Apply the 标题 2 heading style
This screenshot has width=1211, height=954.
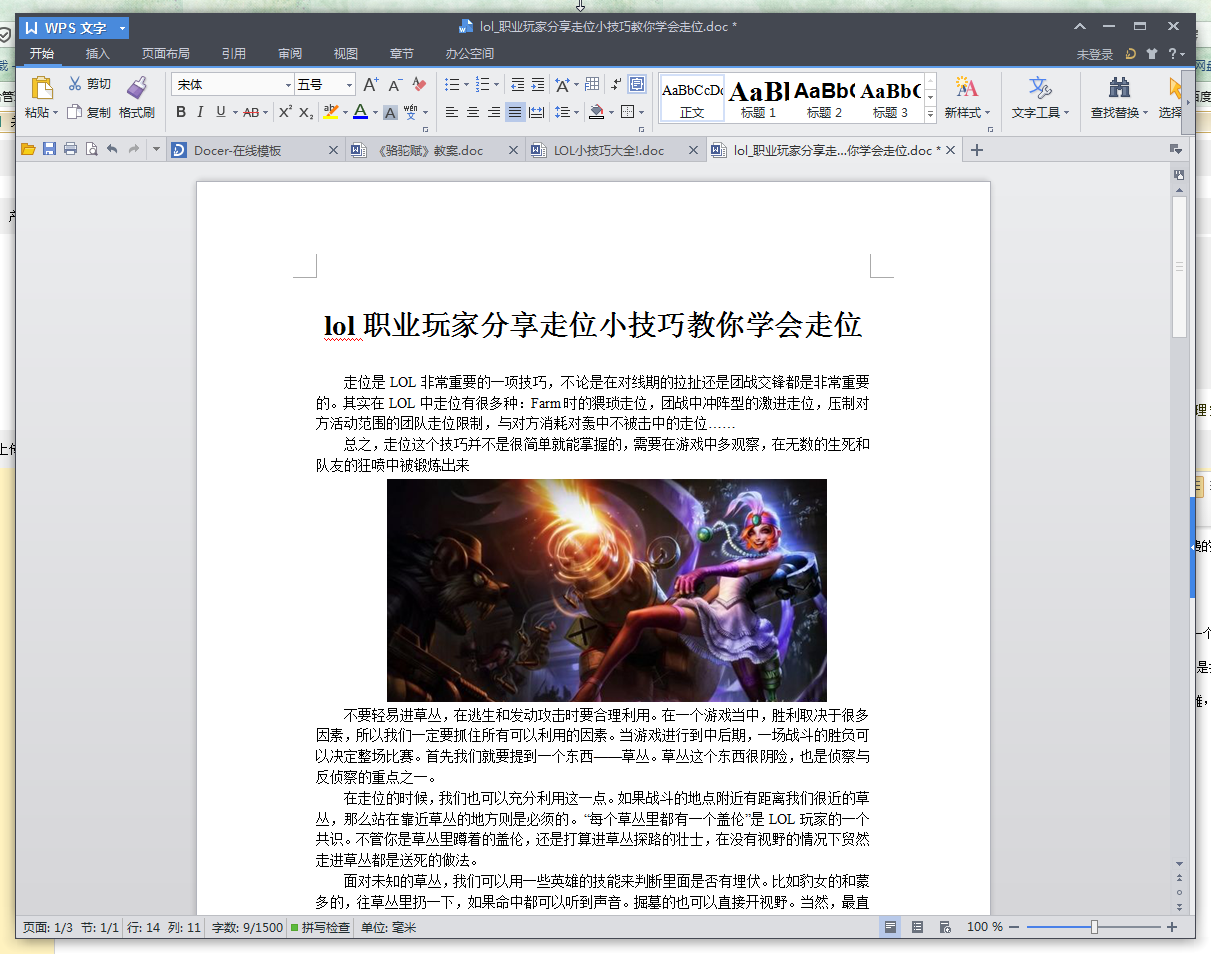tap(824, 98)
